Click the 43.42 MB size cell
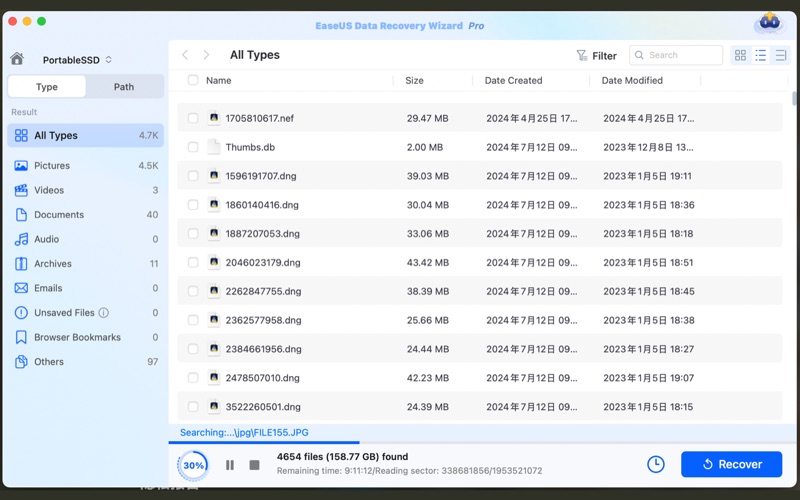The height and width of the screenshot is (500, 800). point(428,262)
